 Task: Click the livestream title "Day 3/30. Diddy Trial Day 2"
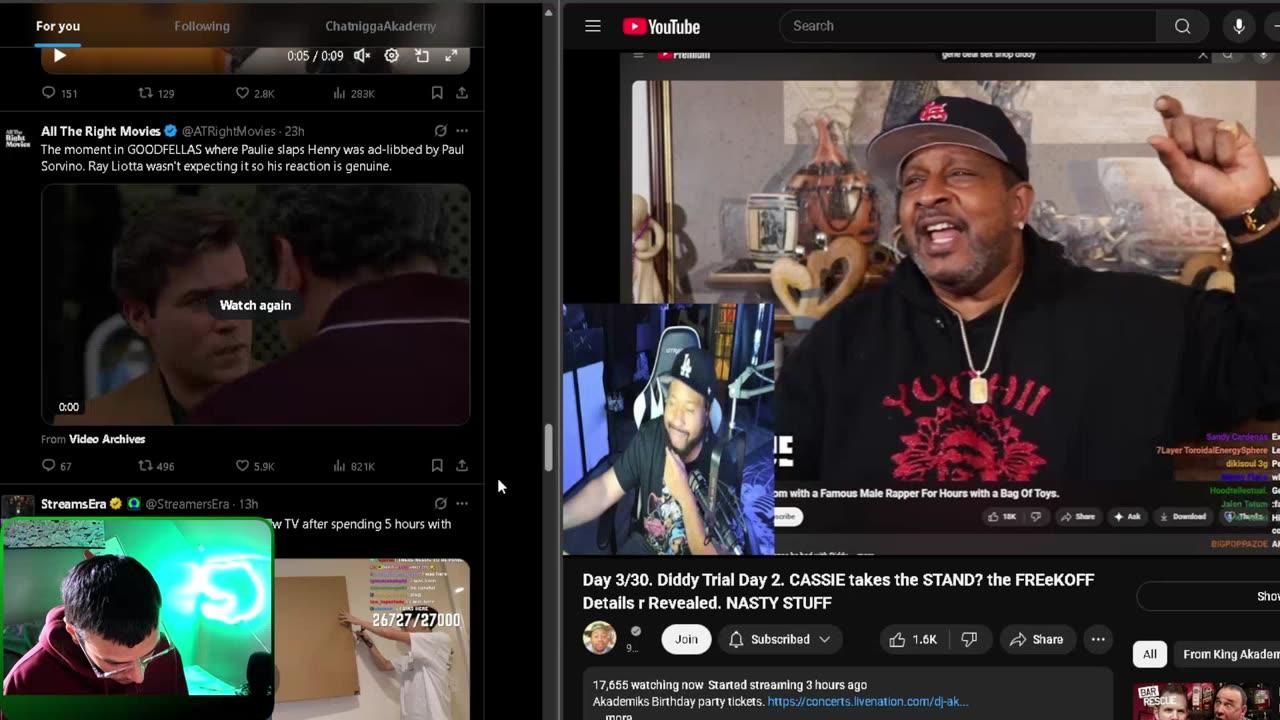click(838, 591)
